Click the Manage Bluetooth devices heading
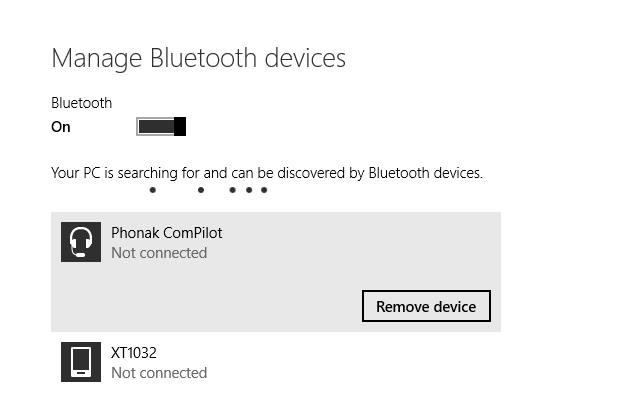 pos(198,58)
